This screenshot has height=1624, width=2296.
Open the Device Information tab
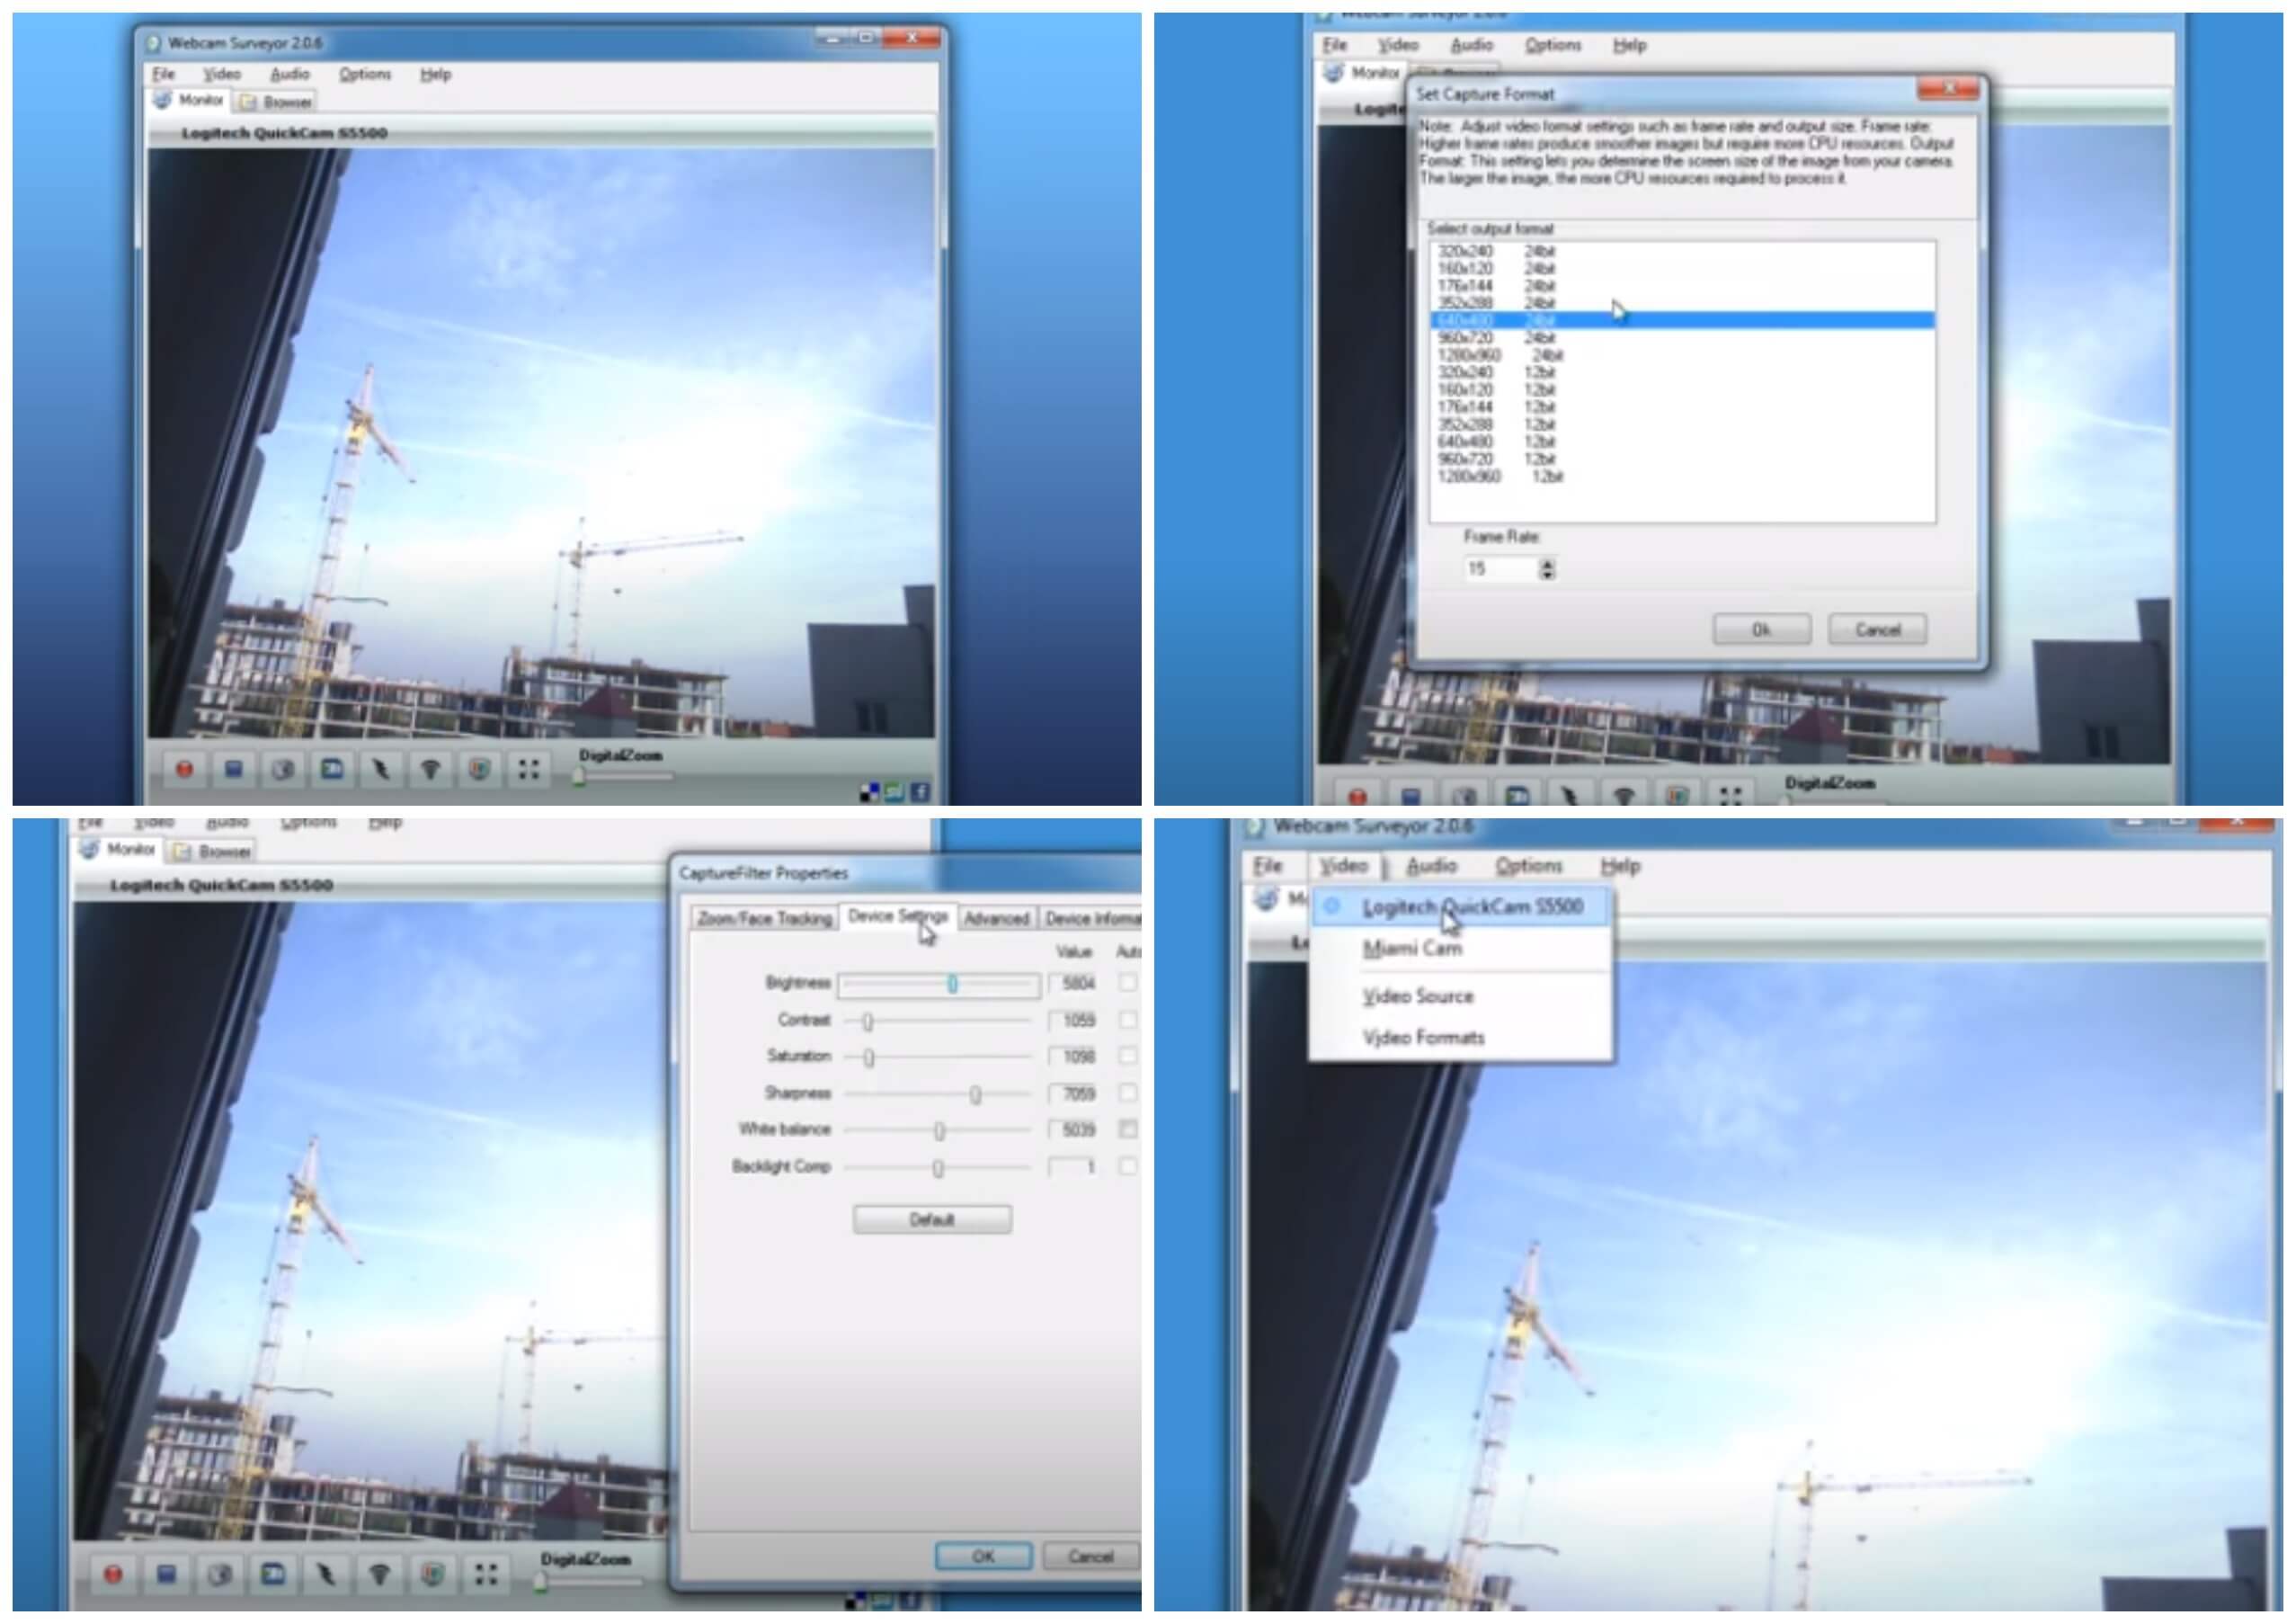(1090, 918)
